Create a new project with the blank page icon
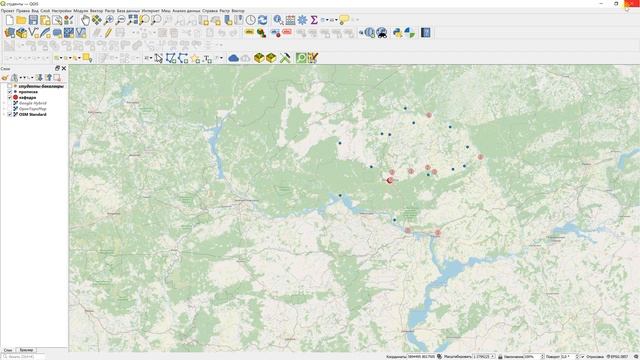Image resolution: width=640 pixels, height=360 pixels. (9, 20)
